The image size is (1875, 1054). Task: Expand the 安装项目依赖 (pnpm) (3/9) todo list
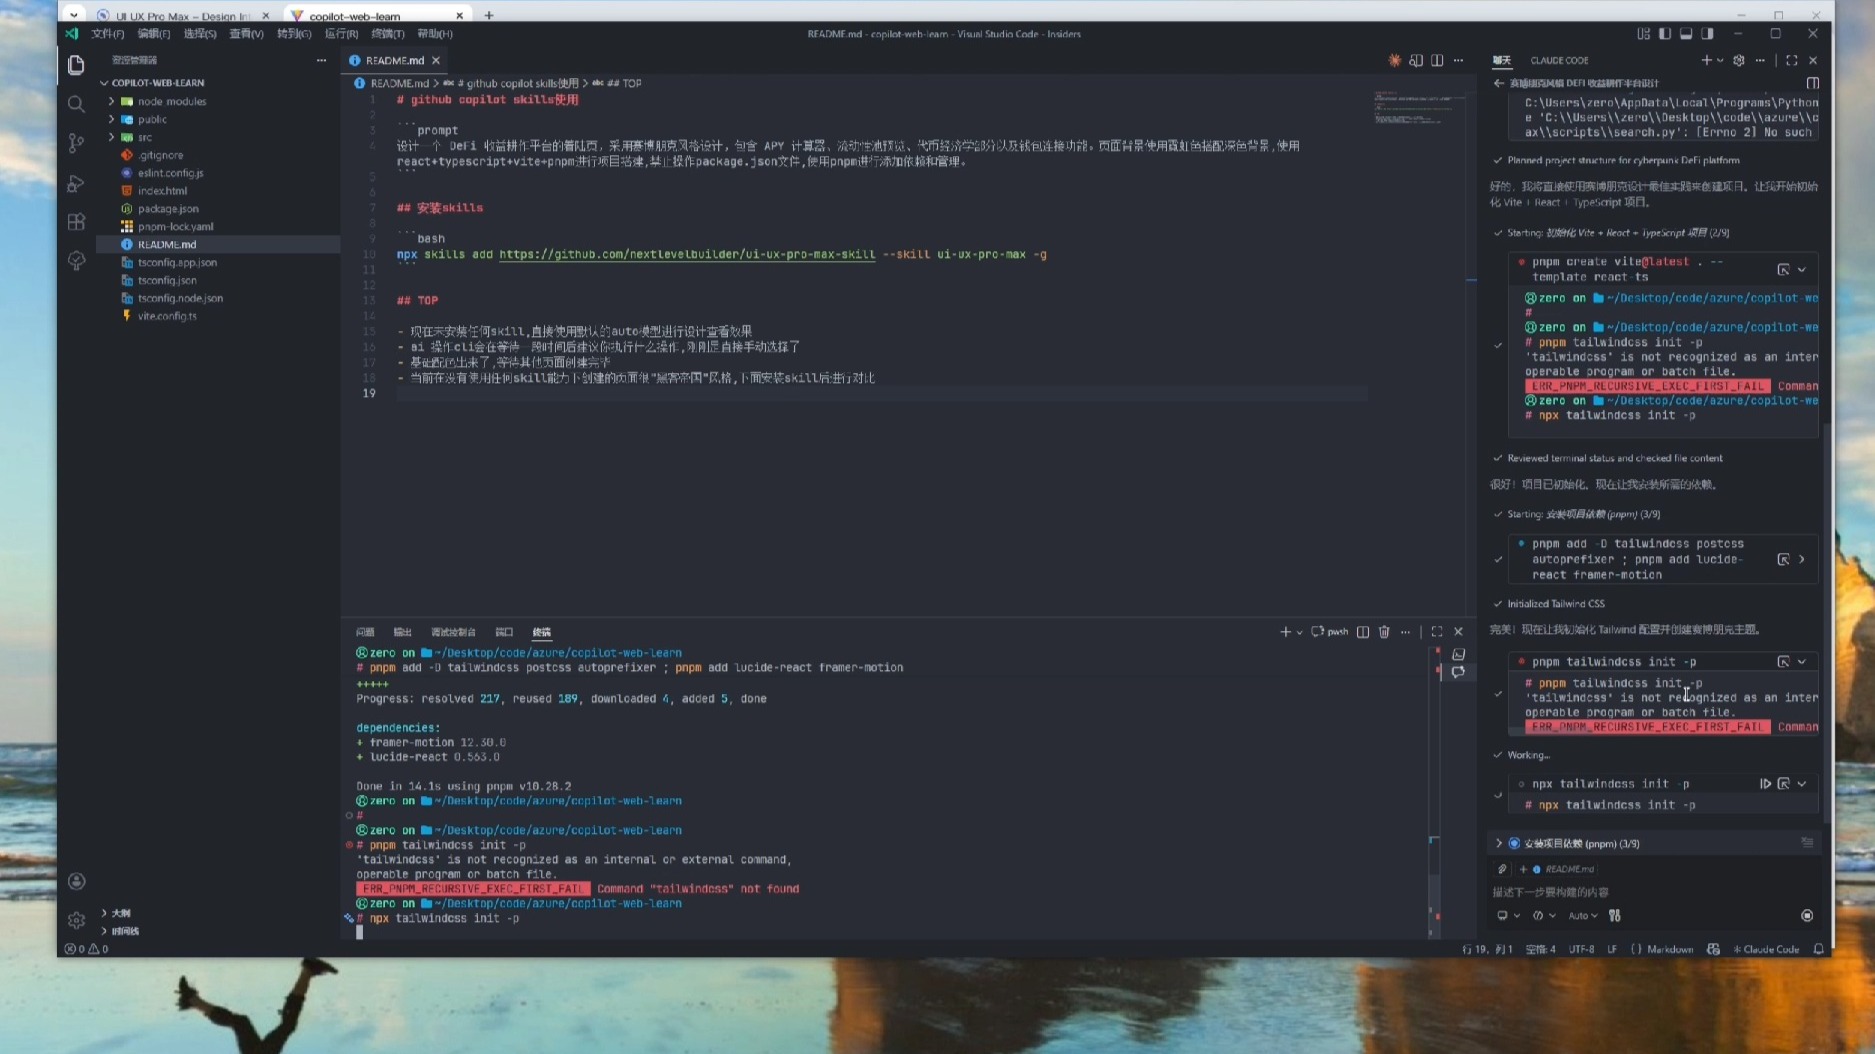[1499, 843]
